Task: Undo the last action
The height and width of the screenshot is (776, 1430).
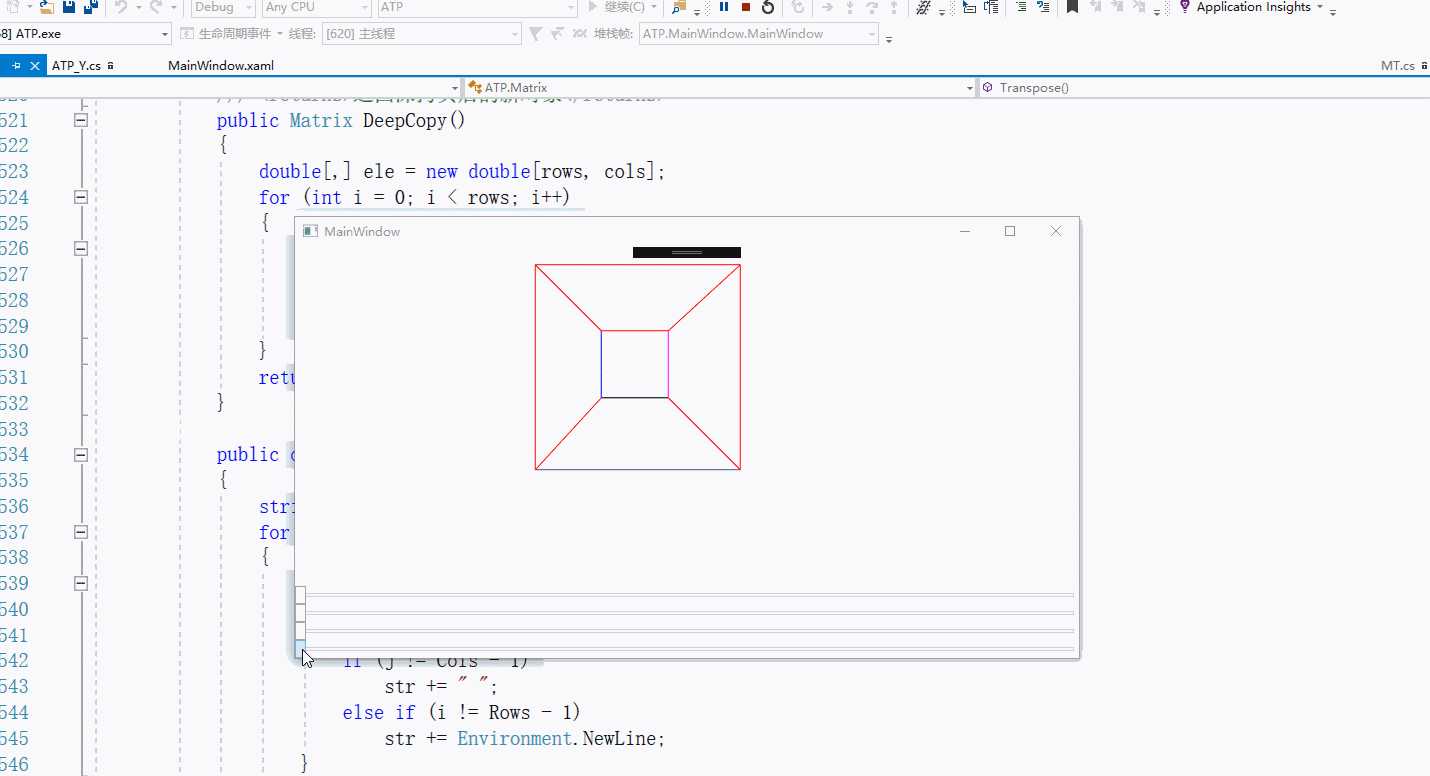Action: click(120, 7)
